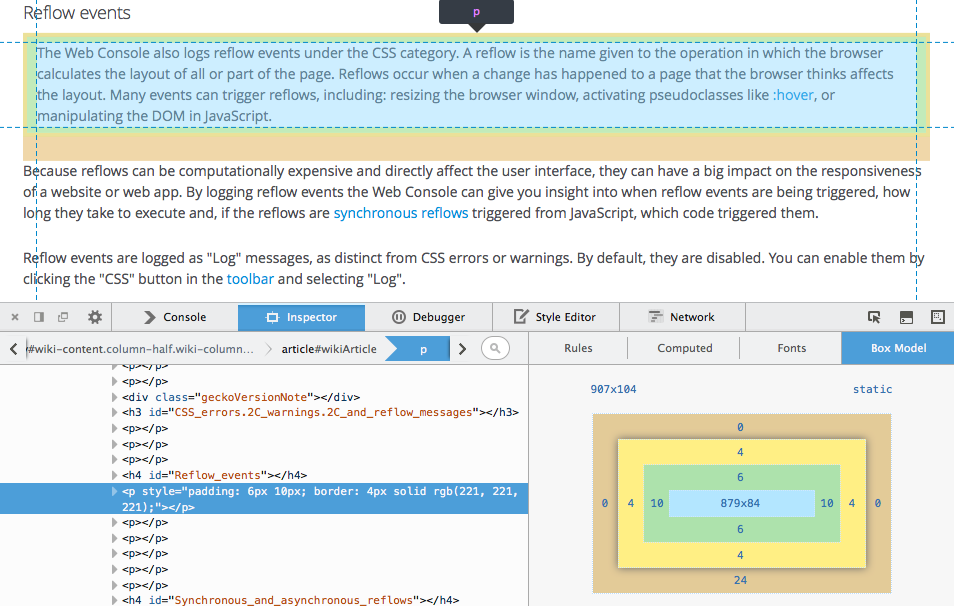This screenshot has width=954, height=606.
Task: Toggle the toolbox dock side icon
Action: point(39,317)
